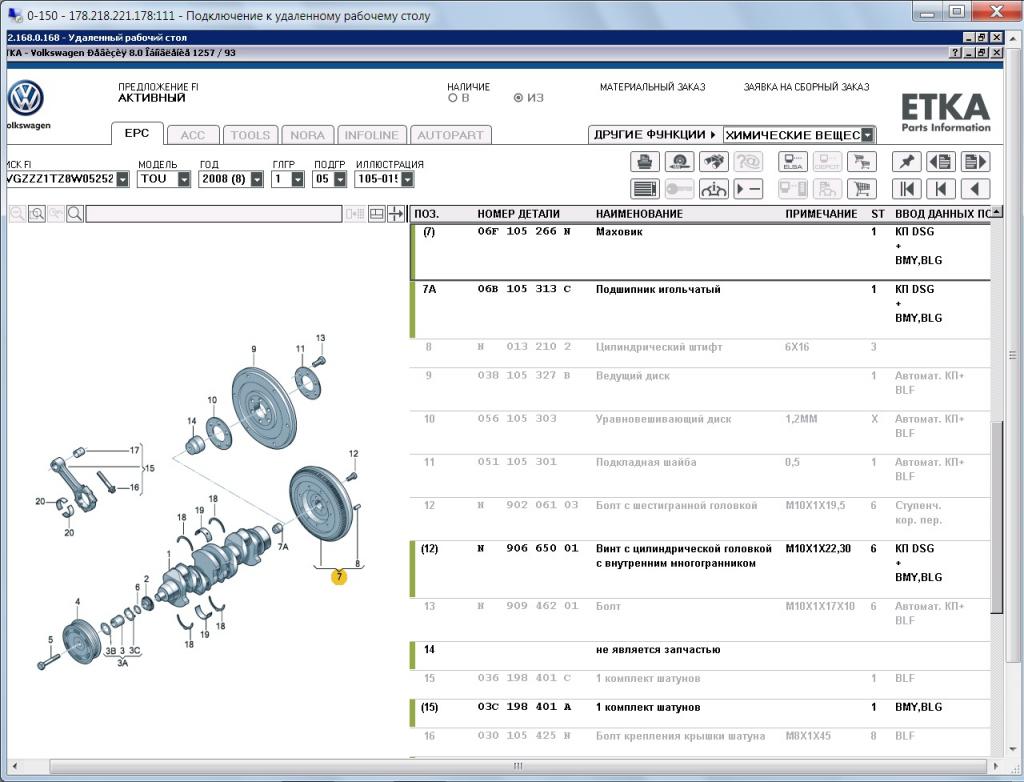Click the bottom horizontal scrollbar thumb

point(518,766)
